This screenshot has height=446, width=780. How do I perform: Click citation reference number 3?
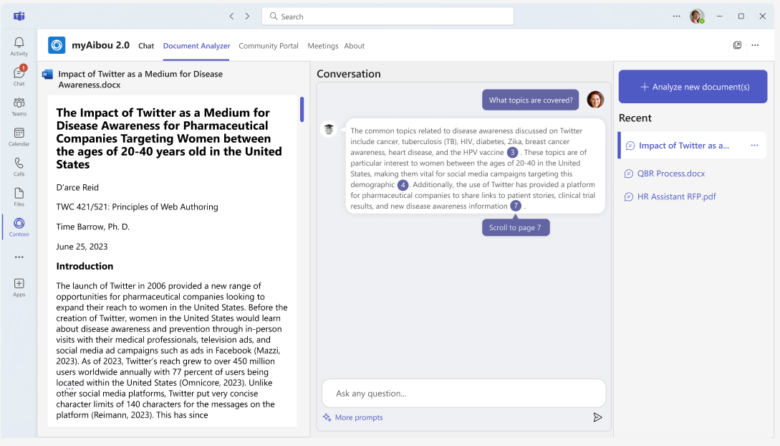point(512,153)
